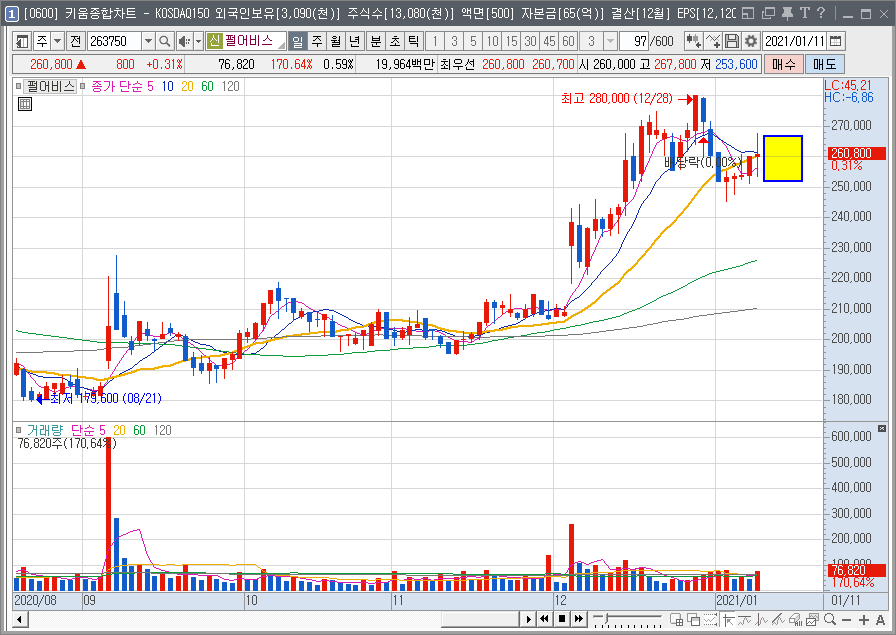Click the fast-forward button in playback controls

point(579,619)
